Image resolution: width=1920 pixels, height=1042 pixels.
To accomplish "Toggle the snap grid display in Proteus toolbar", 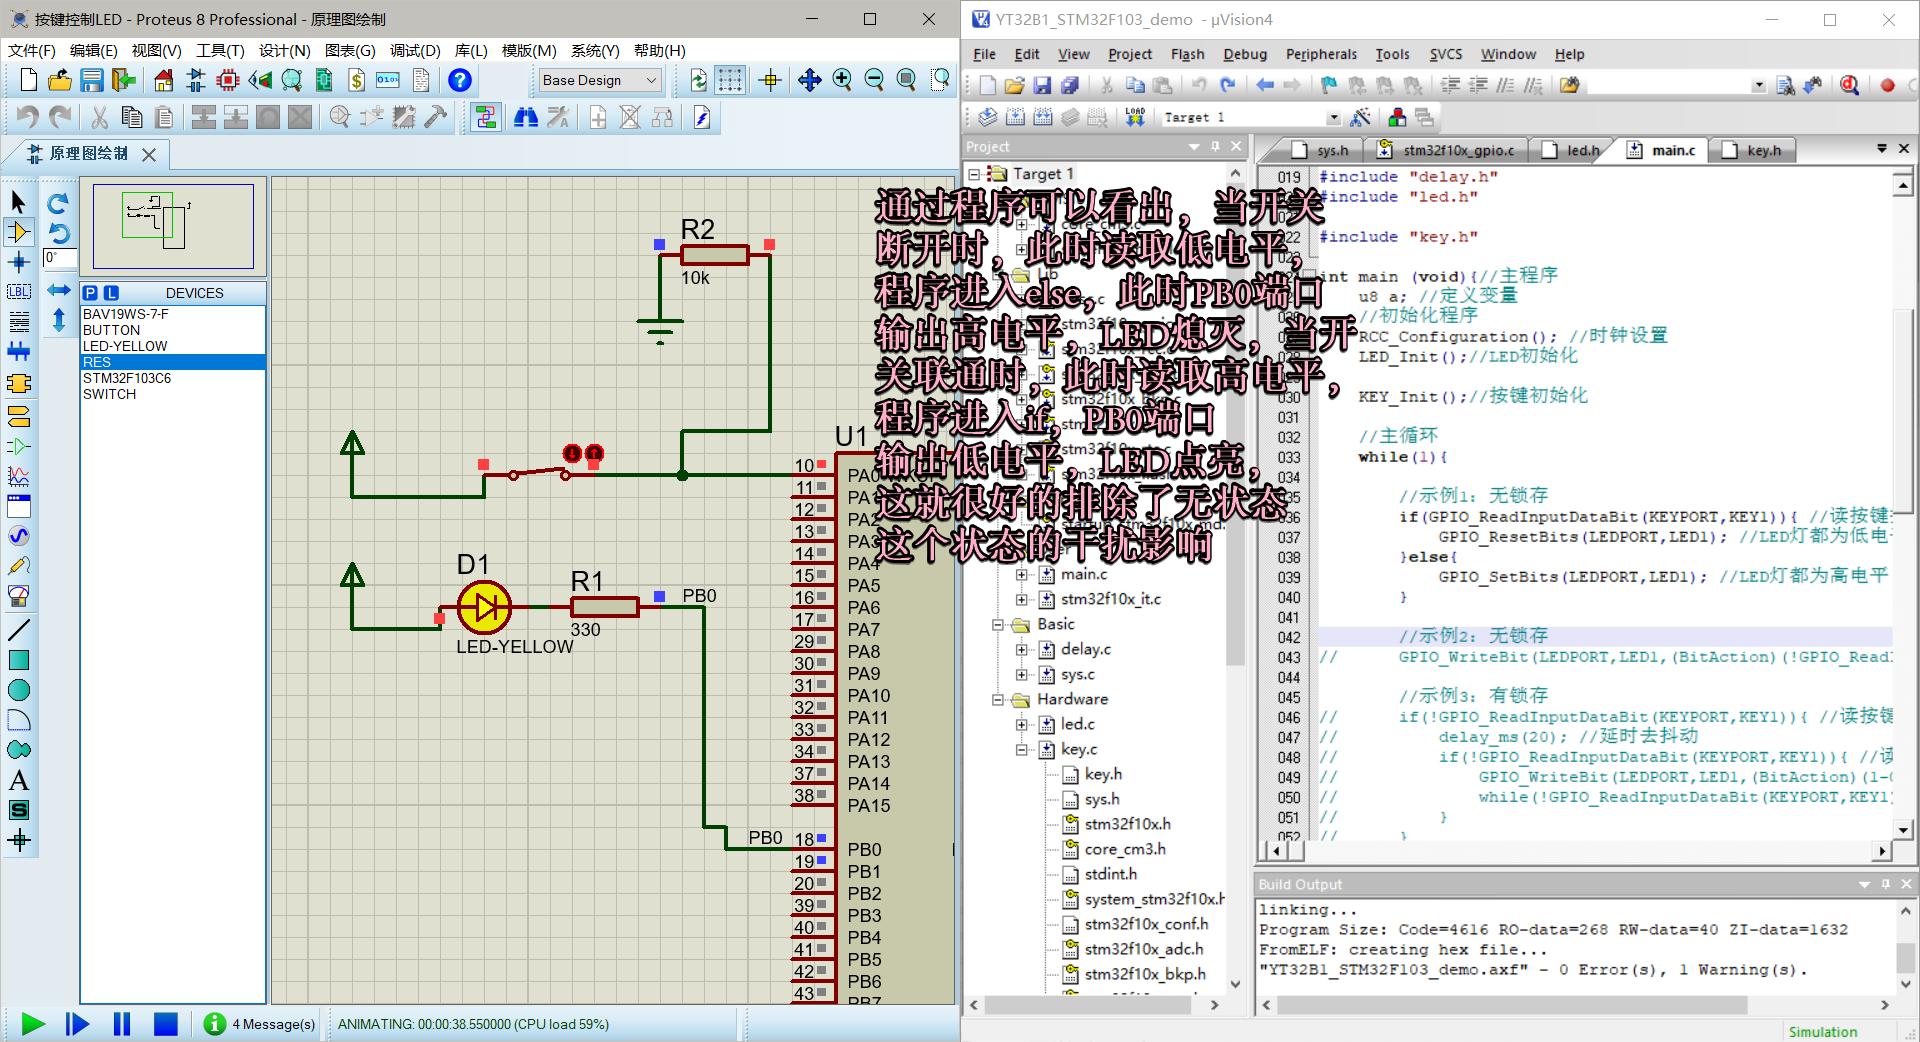I will pyautogui.click(x=731, y=80).
